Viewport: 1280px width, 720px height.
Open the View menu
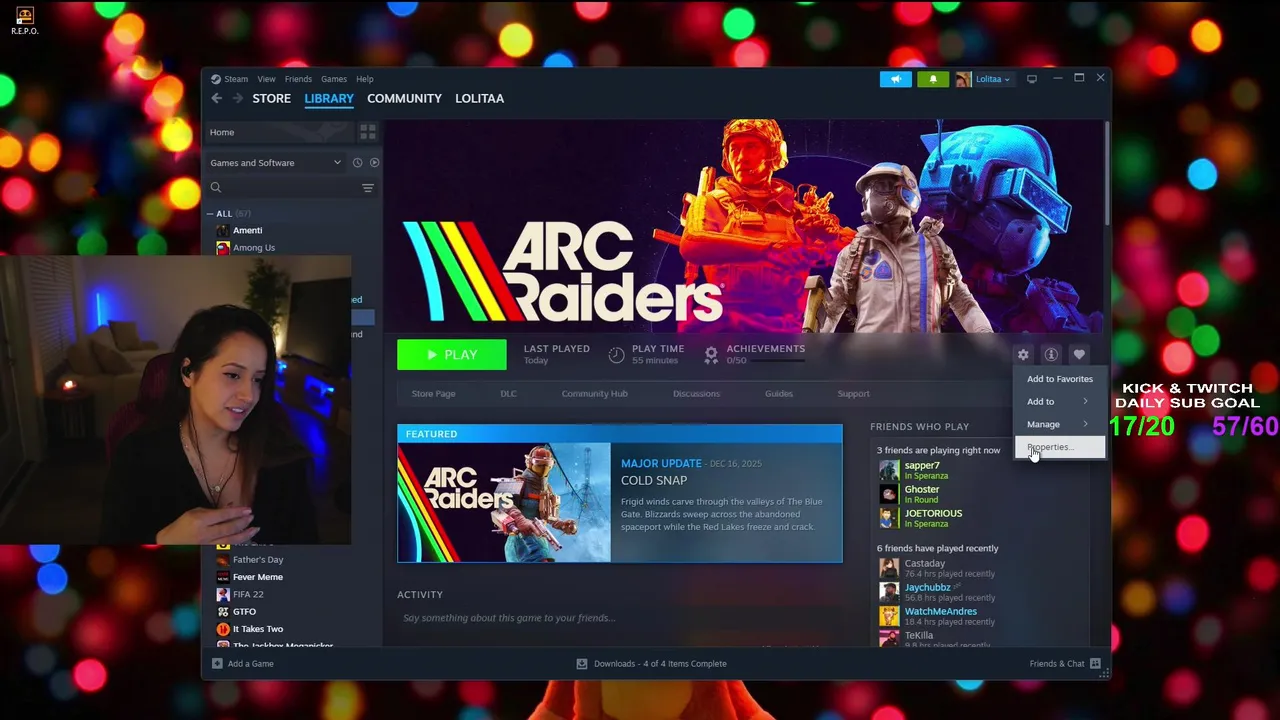click(266, 79)
